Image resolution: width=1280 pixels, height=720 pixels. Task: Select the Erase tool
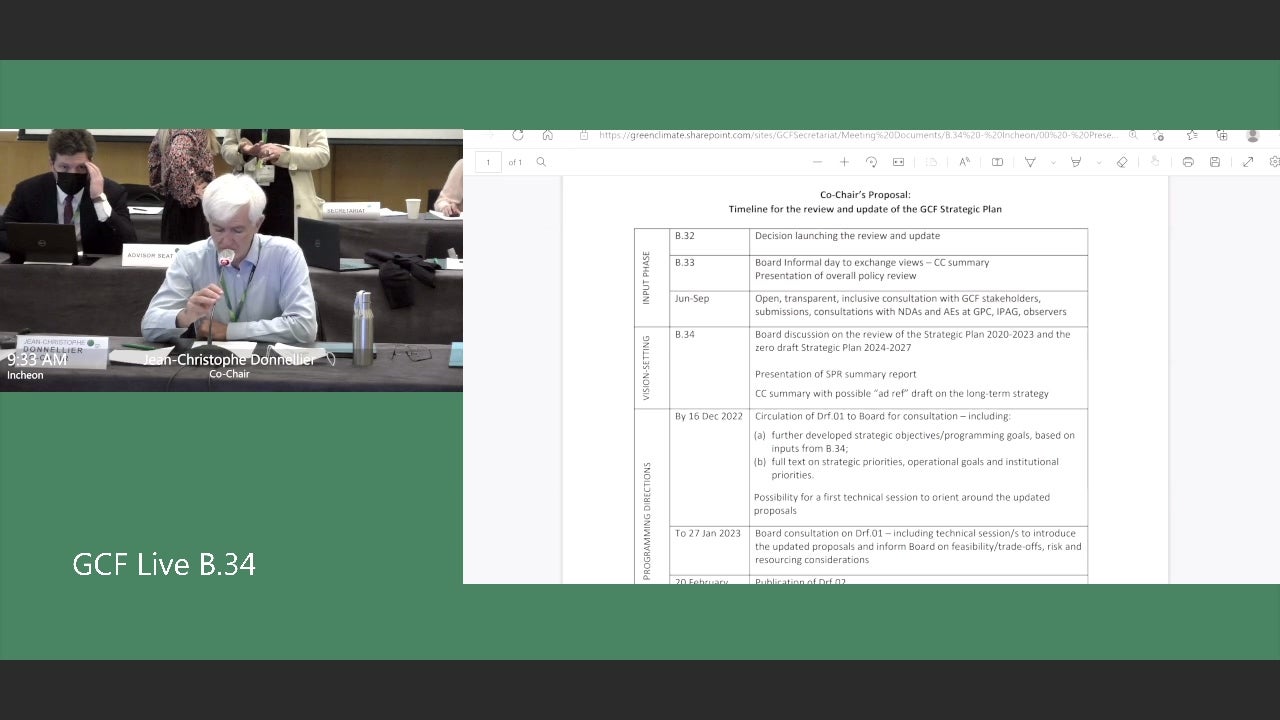pyautogui.click(x=1122, y=162)
